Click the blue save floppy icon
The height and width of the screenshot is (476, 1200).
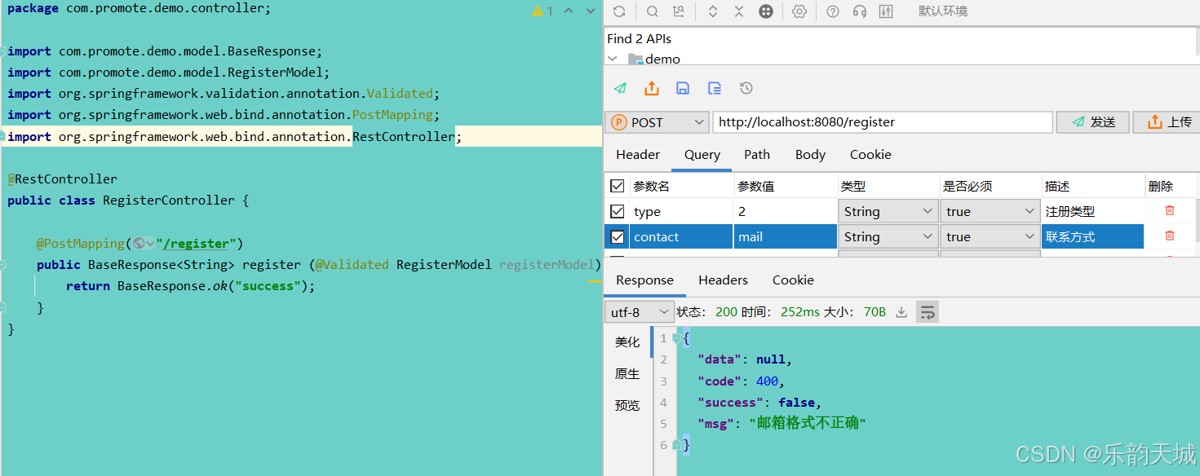pos(683,88)
